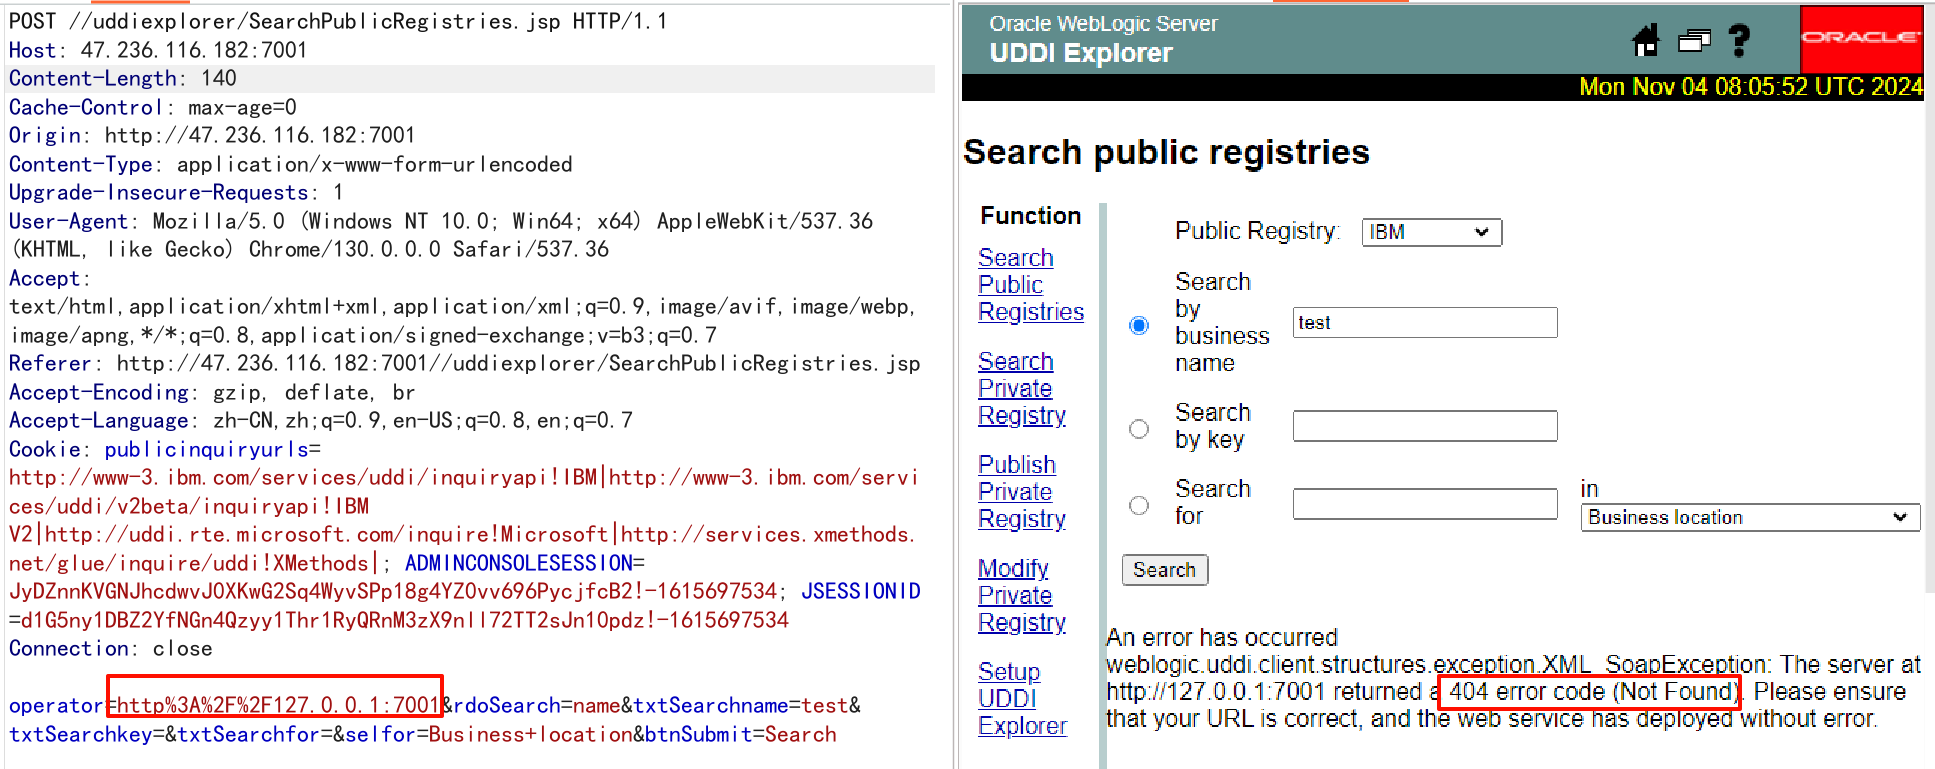Open Setup UDDI Explorer link
1935x769 pixels.
(x=1022, y=699)
